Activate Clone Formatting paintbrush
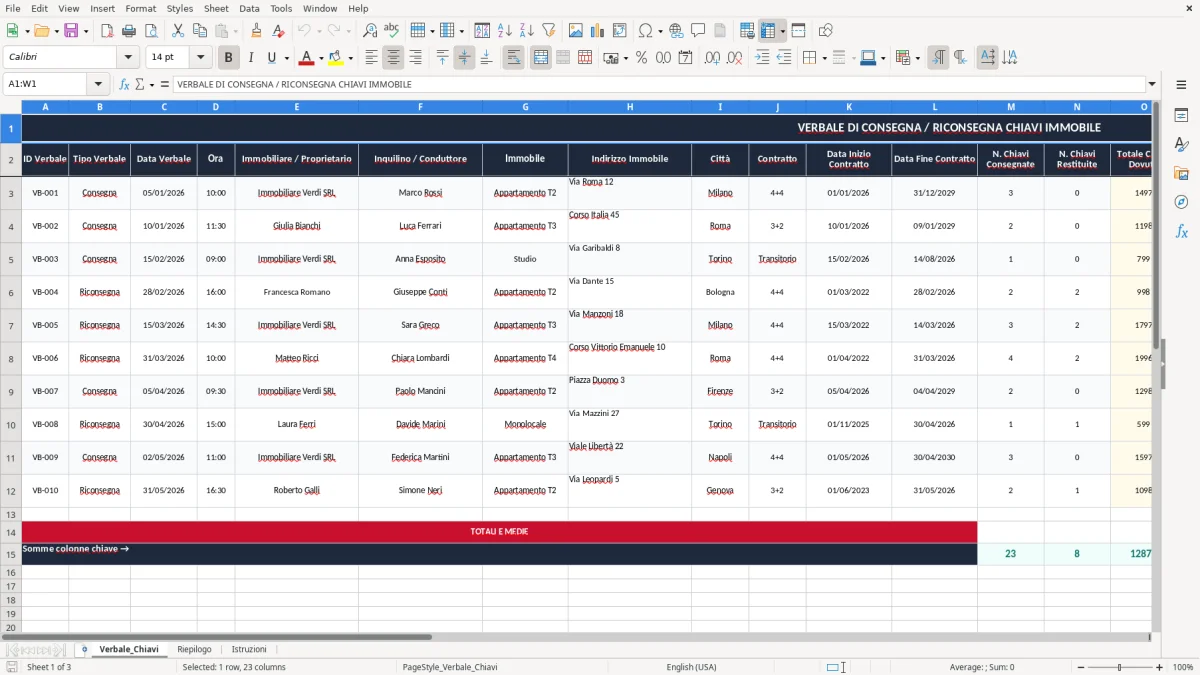 coord(256,31)
